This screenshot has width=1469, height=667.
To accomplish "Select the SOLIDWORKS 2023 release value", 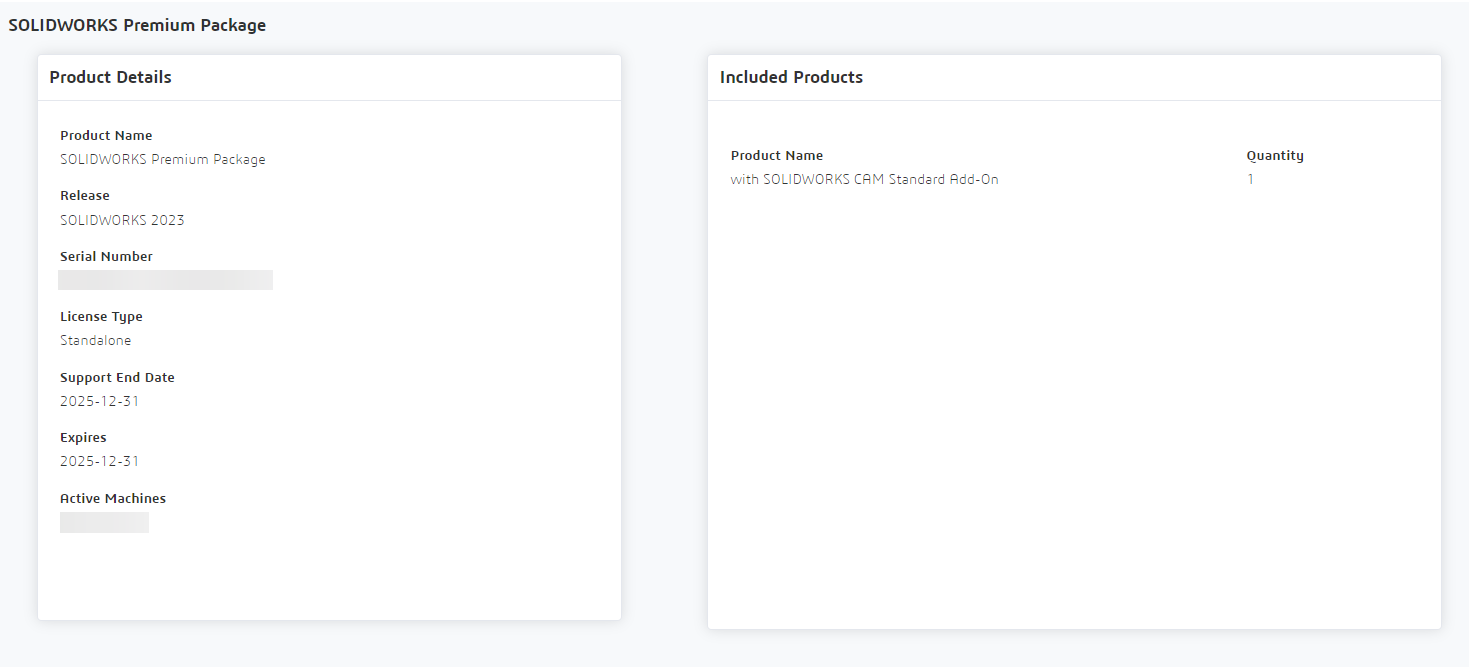I will 122,220.
